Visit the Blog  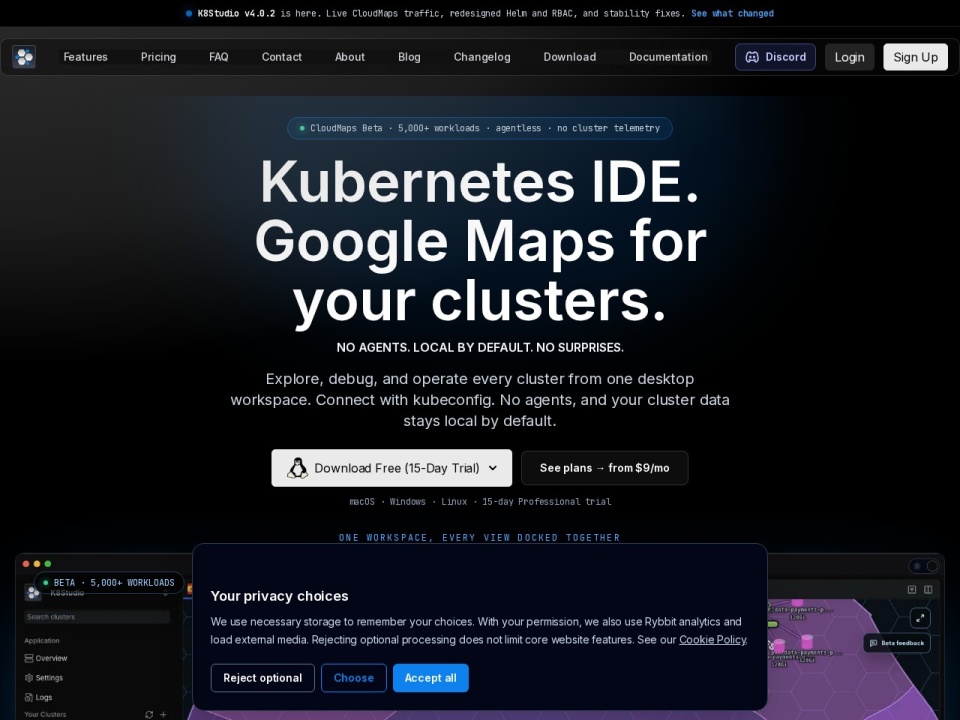click(x=409, y=57)
